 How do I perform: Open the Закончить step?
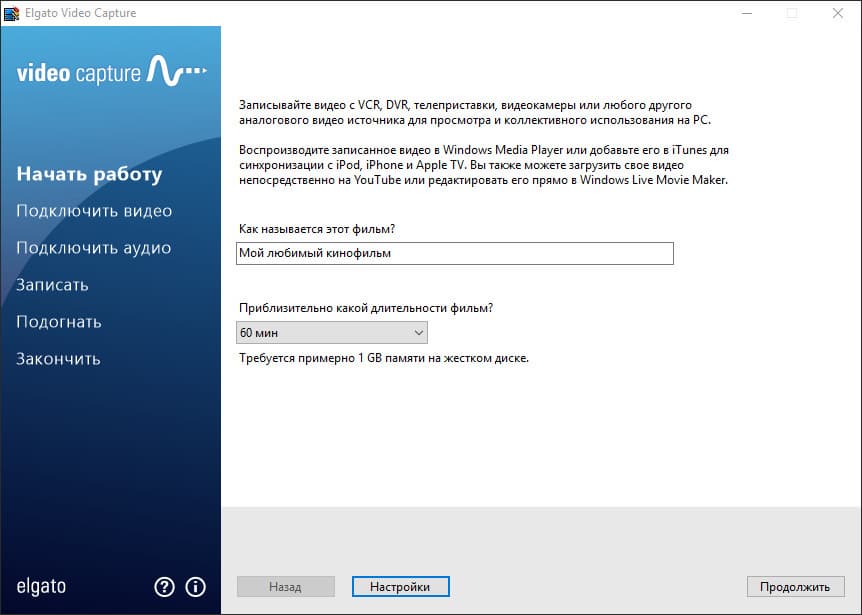(x=58, y=359)
